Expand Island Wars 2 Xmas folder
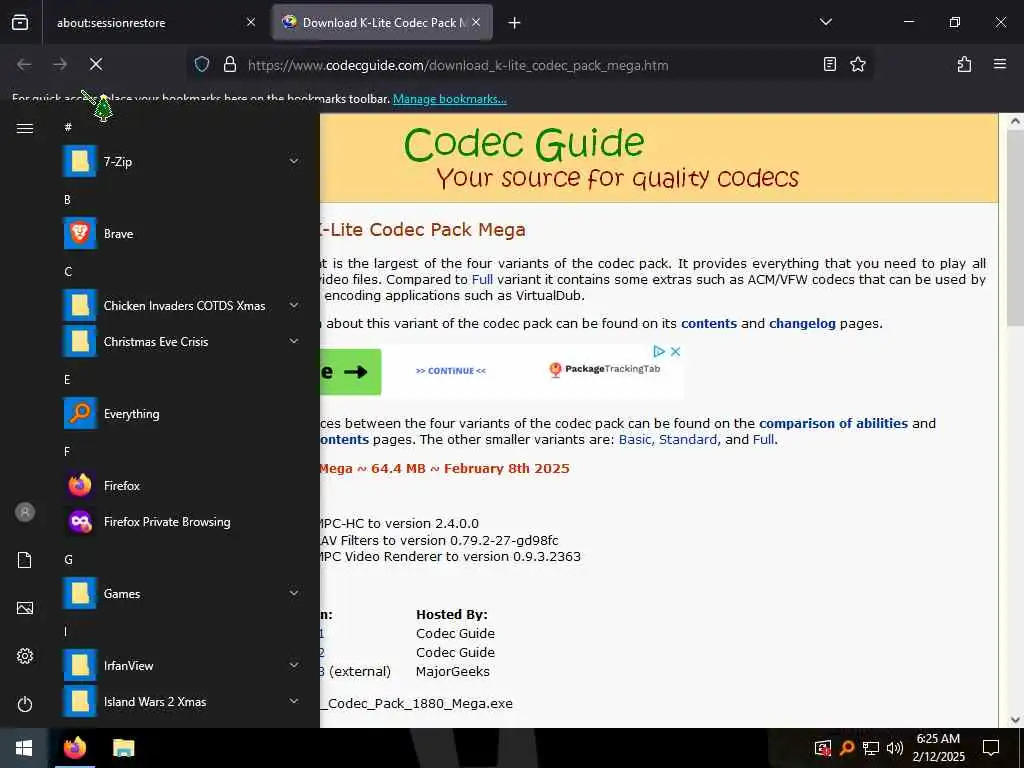 [x=182, y=702]
